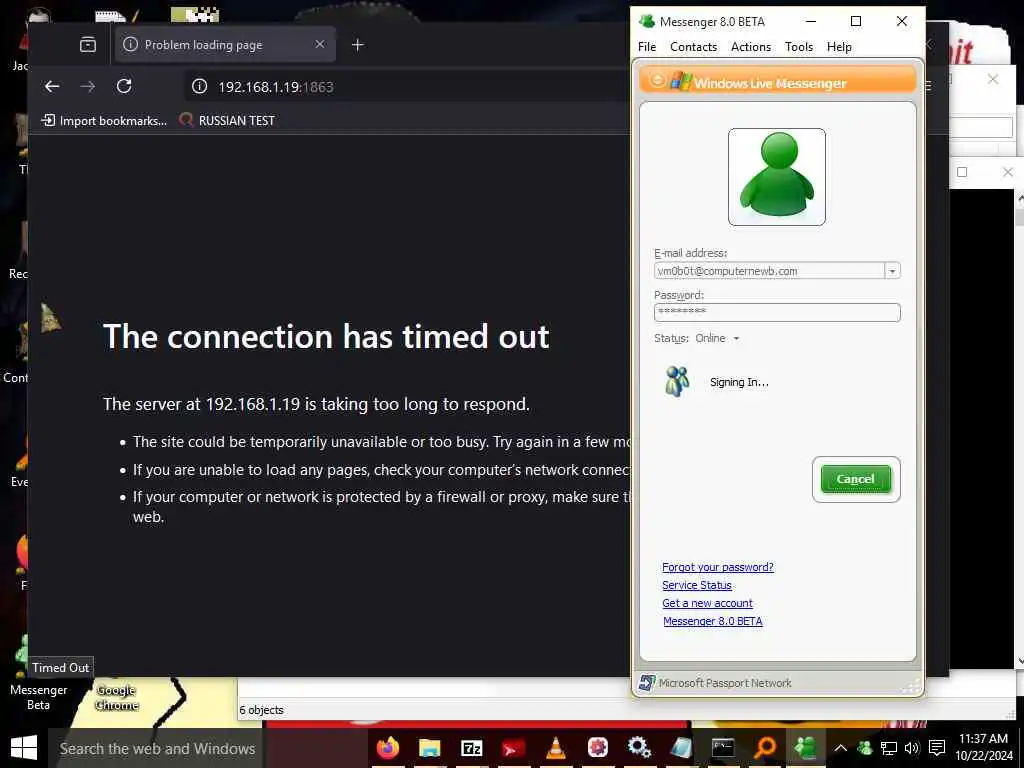
Task: Open Messenger from the taskbar
Action: pos(807,748)
